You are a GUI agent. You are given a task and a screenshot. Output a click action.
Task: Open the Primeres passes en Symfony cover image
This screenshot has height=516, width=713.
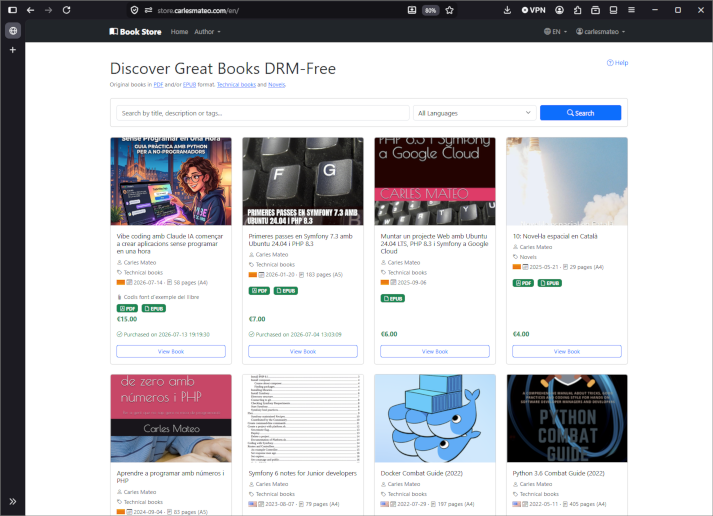pos(303,181)
